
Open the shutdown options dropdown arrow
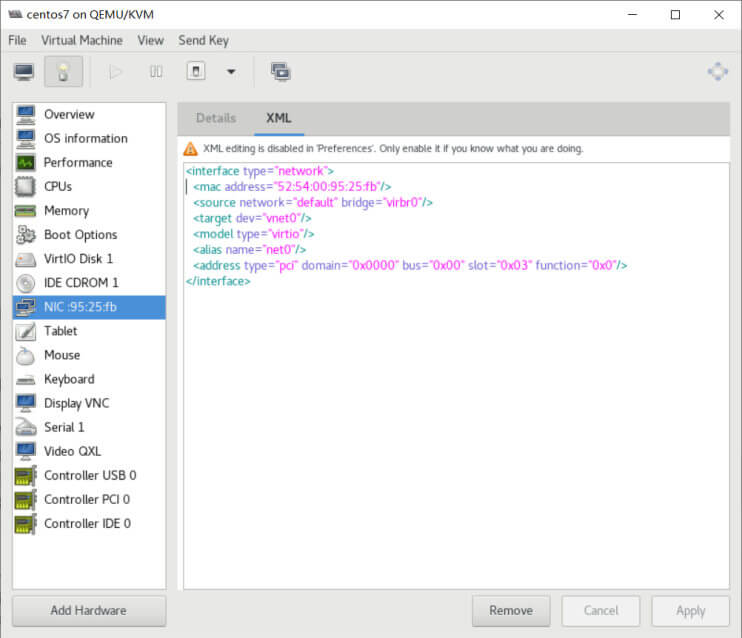[231, 72]
